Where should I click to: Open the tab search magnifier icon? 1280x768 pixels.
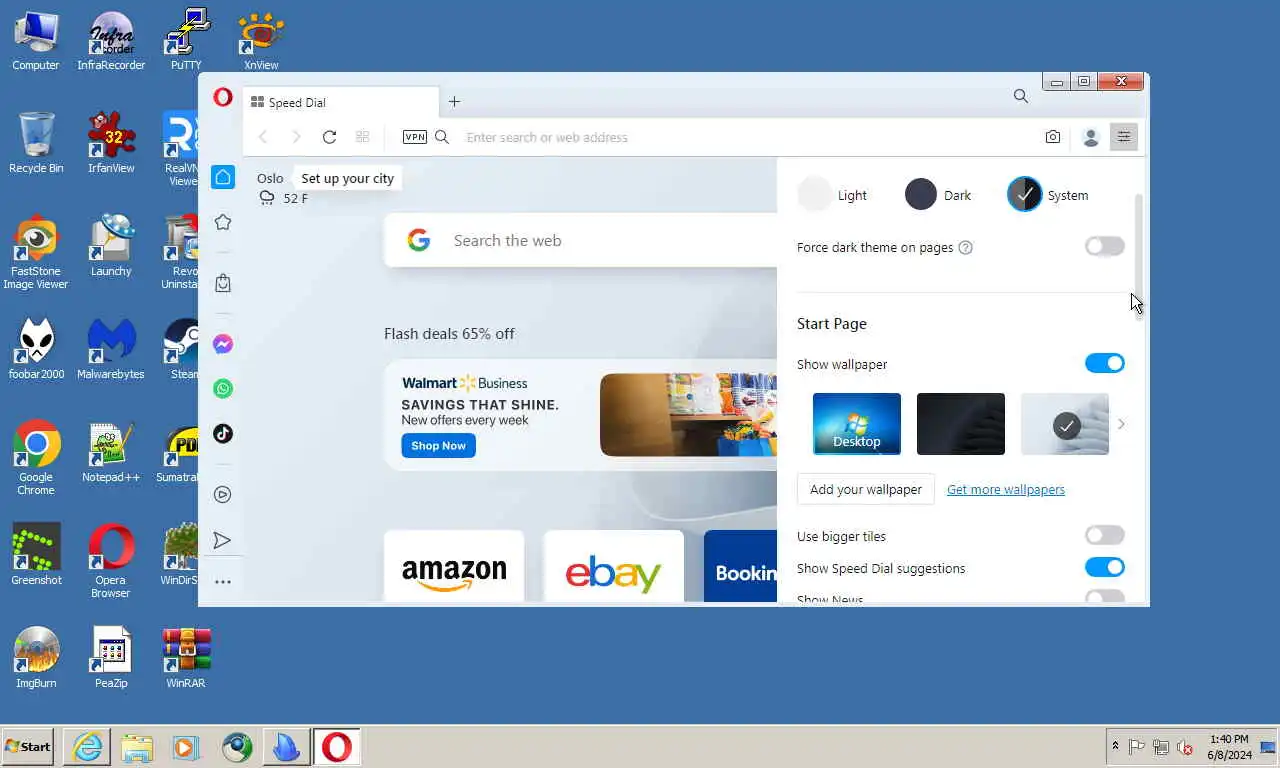(x=1020, y=96)
